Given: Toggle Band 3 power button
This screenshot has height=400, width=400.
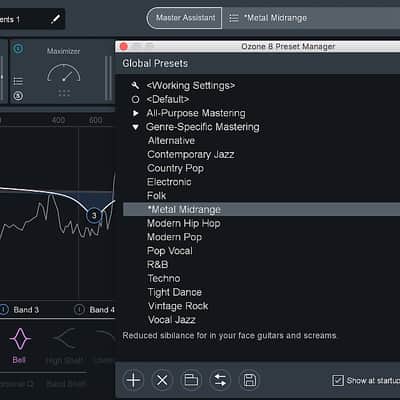Looking at the screenshot, I should click(3, 310).
